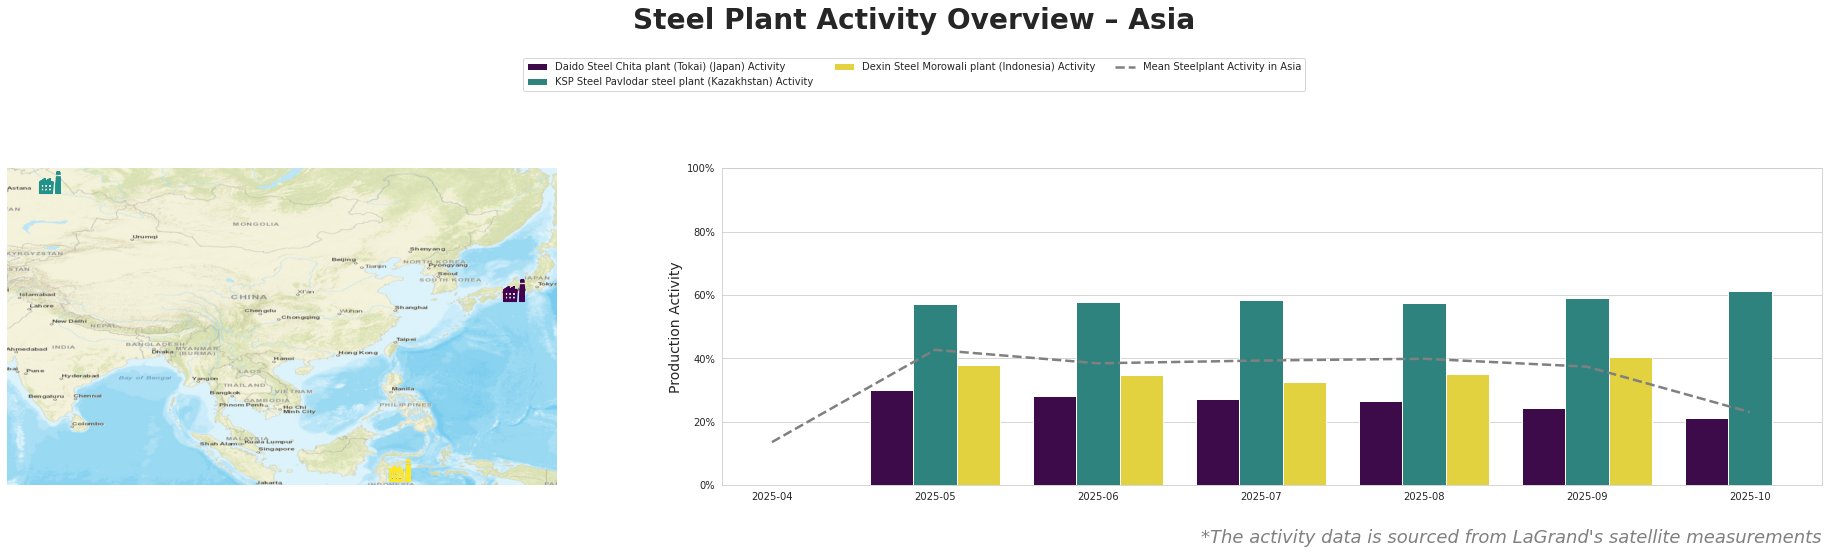The width and height of the screenshot is (1828, 554).
Task: Click the purple bar for 2025-05
Action: [892, 437]
